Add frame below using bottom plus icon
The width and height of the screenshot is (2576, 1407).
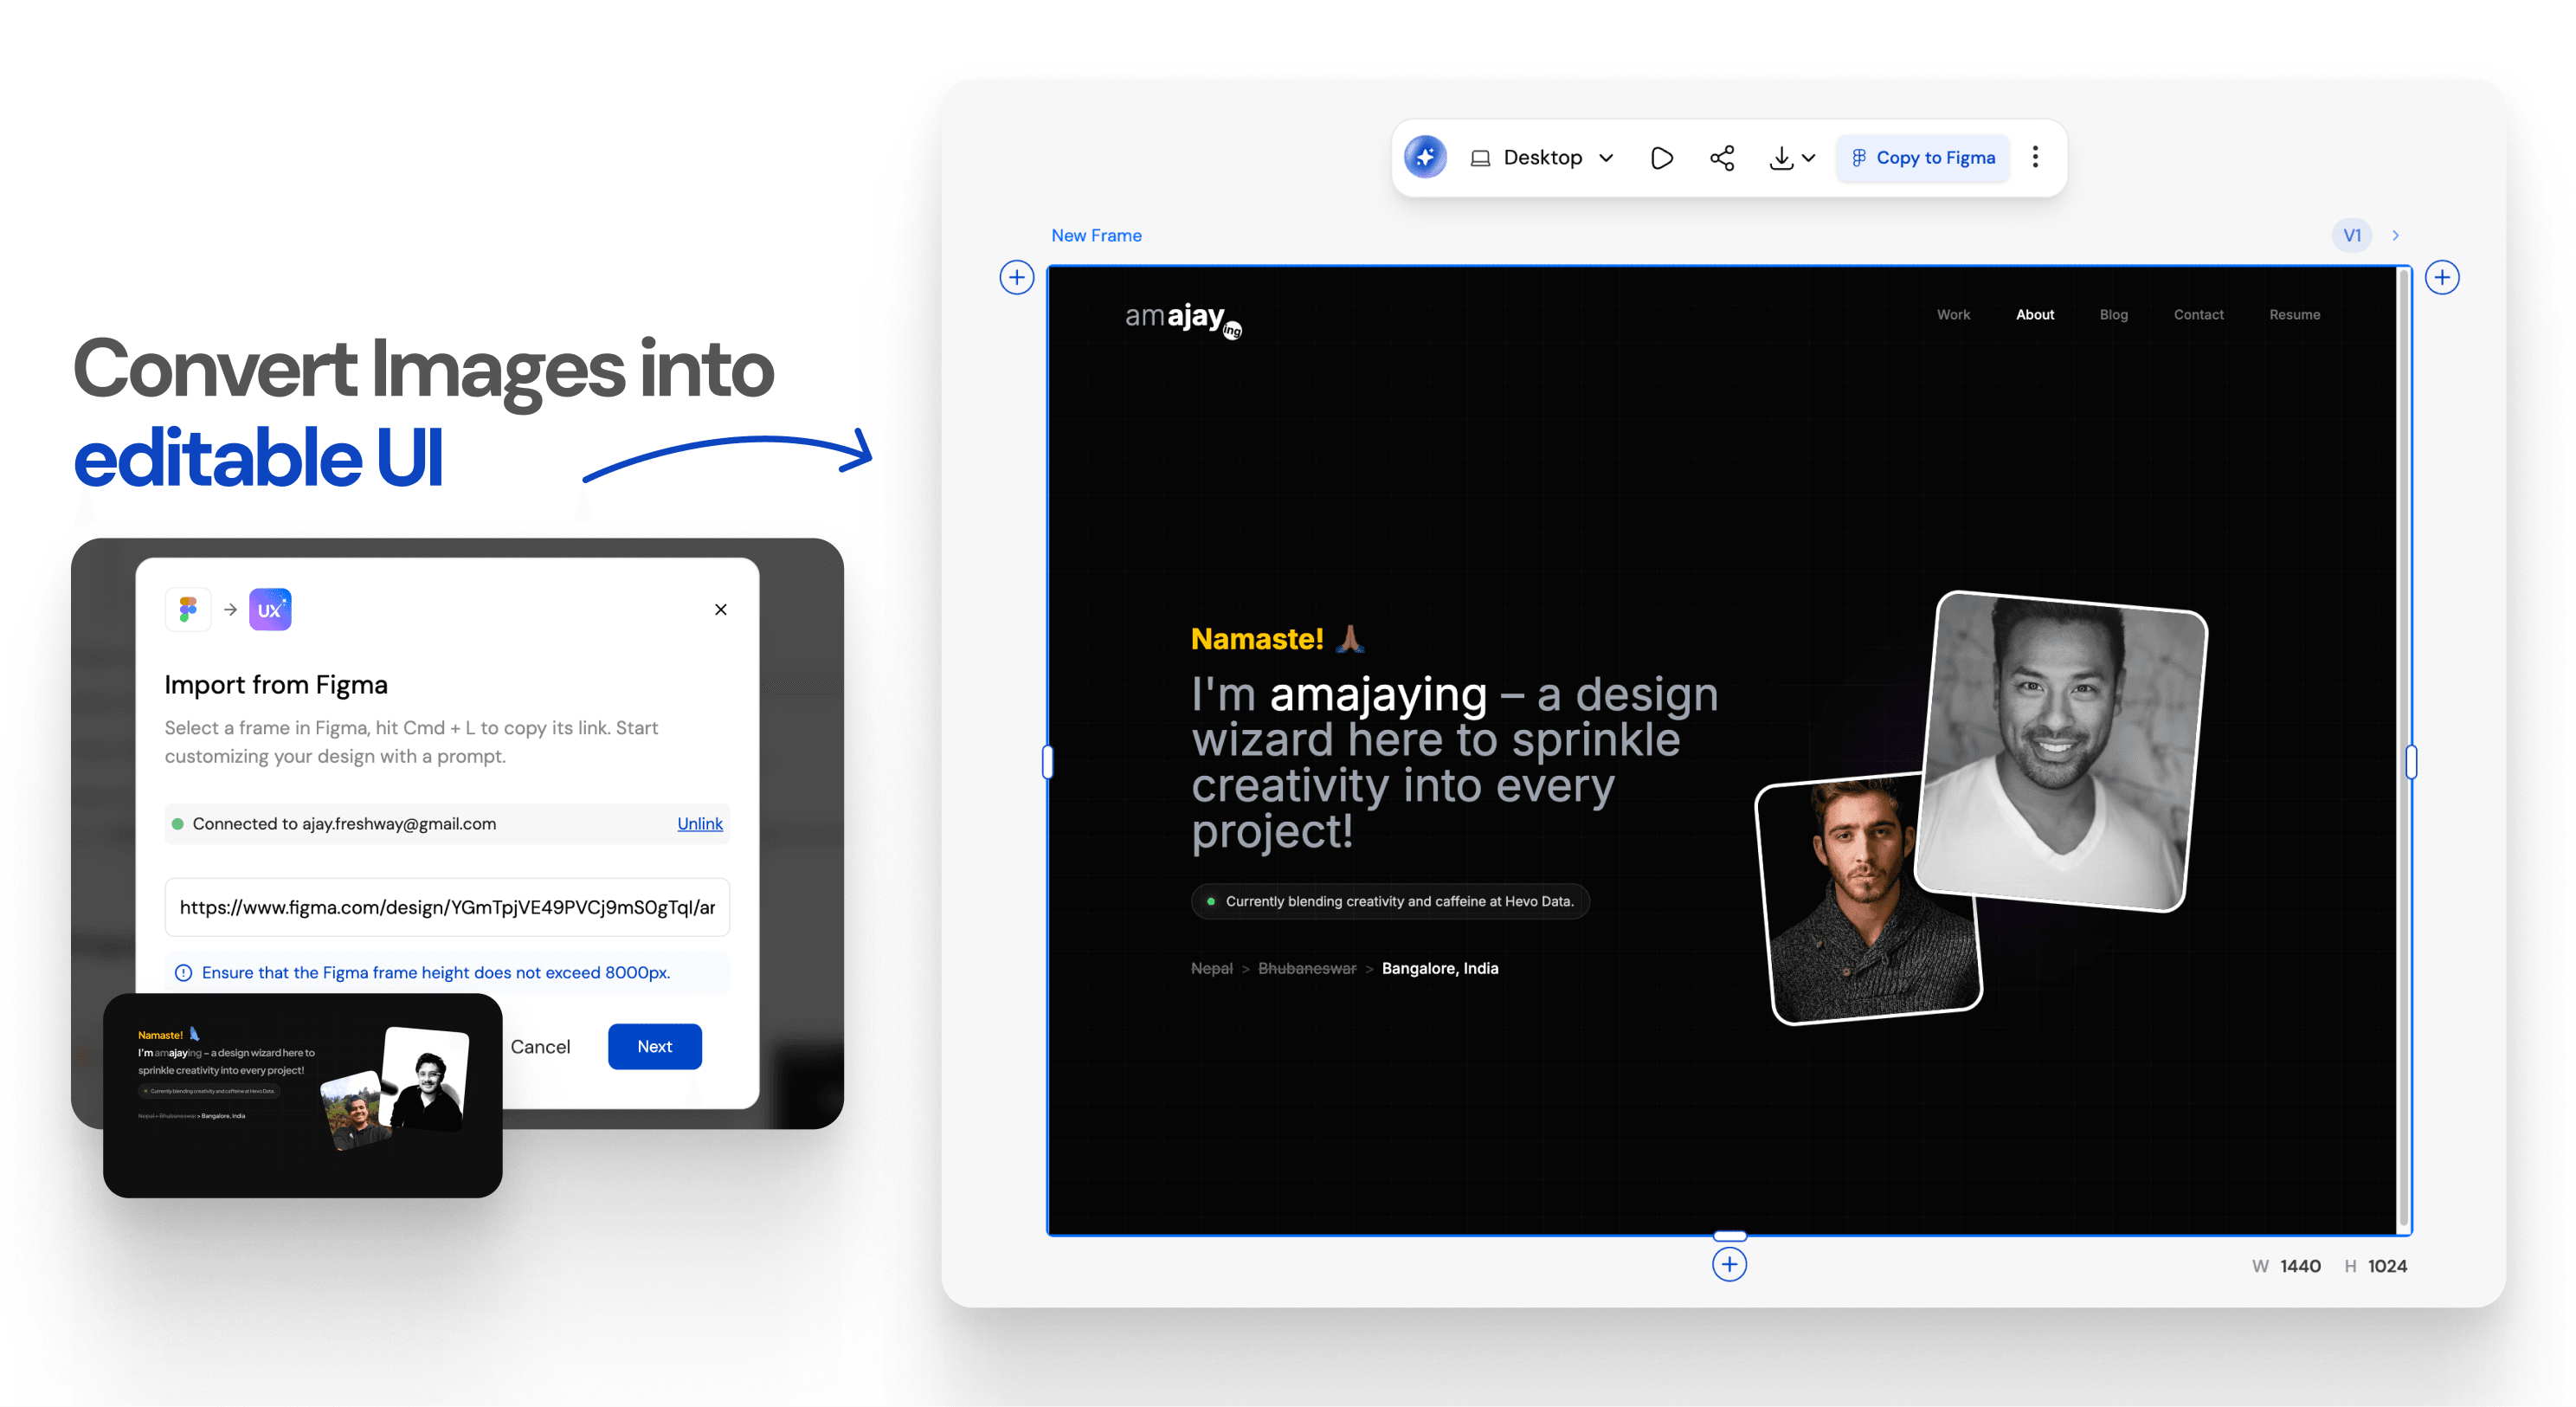point(1729,1264)
